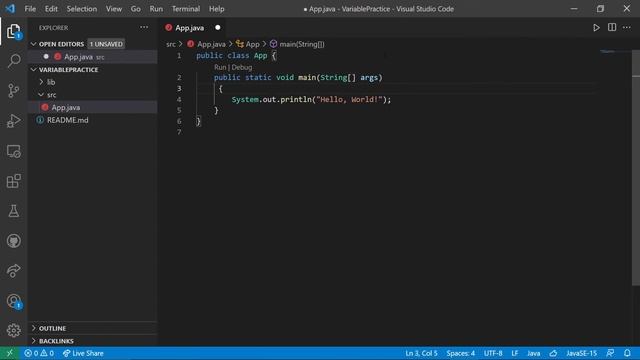
Task: Change the LF end of line sequence
Action: pyautogui.click(x=515, y=353)
